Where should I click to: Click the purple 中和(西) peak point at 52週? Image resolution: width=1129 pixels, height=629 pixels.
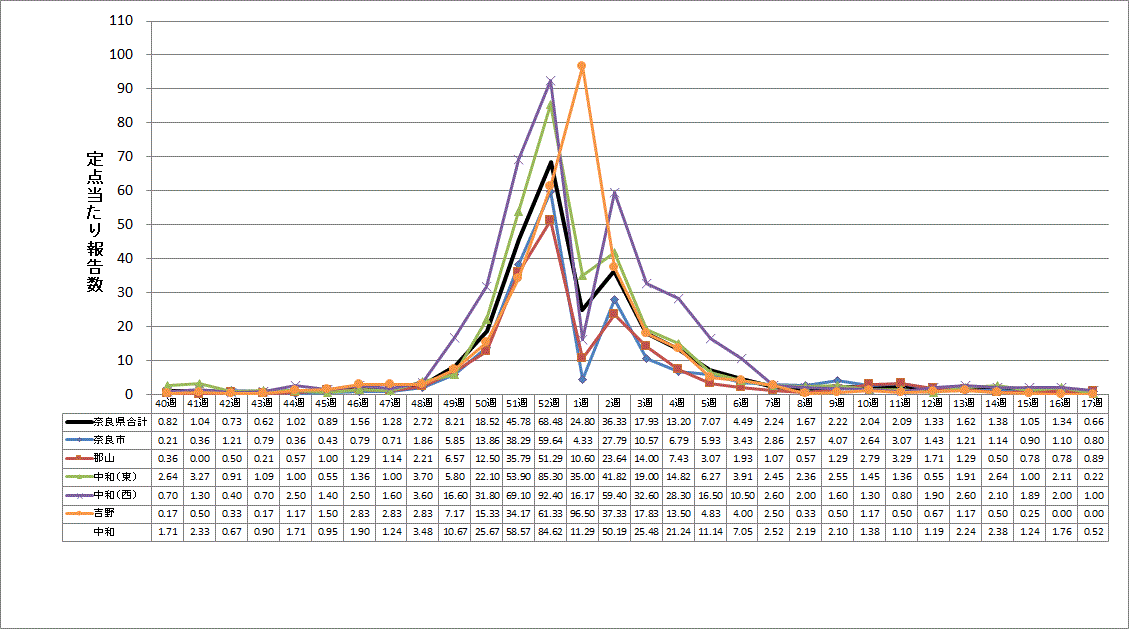tap(550, 80)
